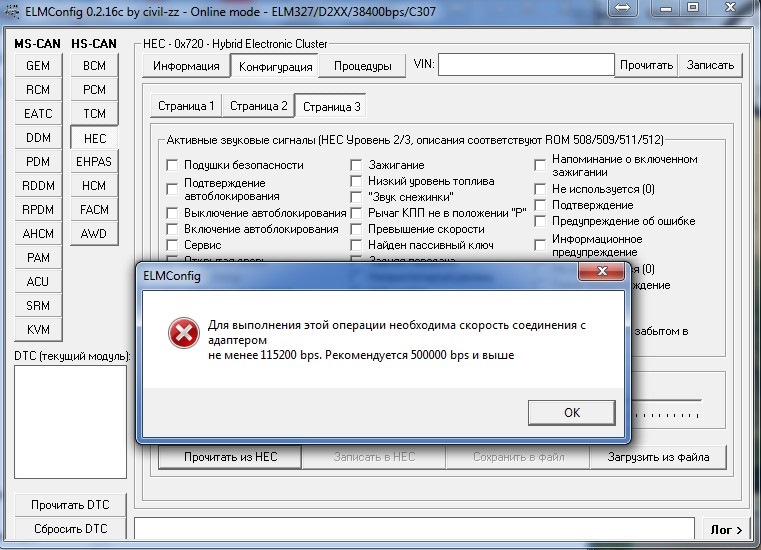Choose the FACM module
This screenshot has height=550, width=761.
(94, 210)
